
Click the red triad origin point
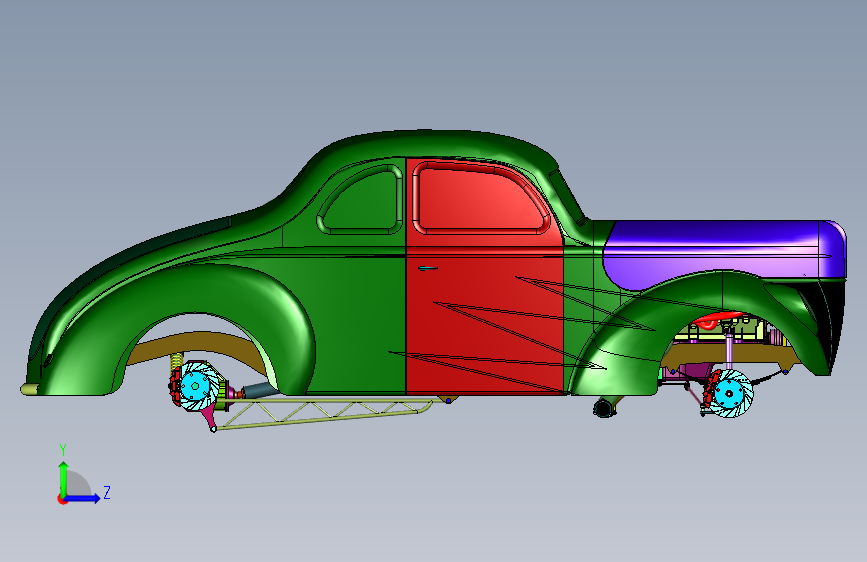click(62, 499)
